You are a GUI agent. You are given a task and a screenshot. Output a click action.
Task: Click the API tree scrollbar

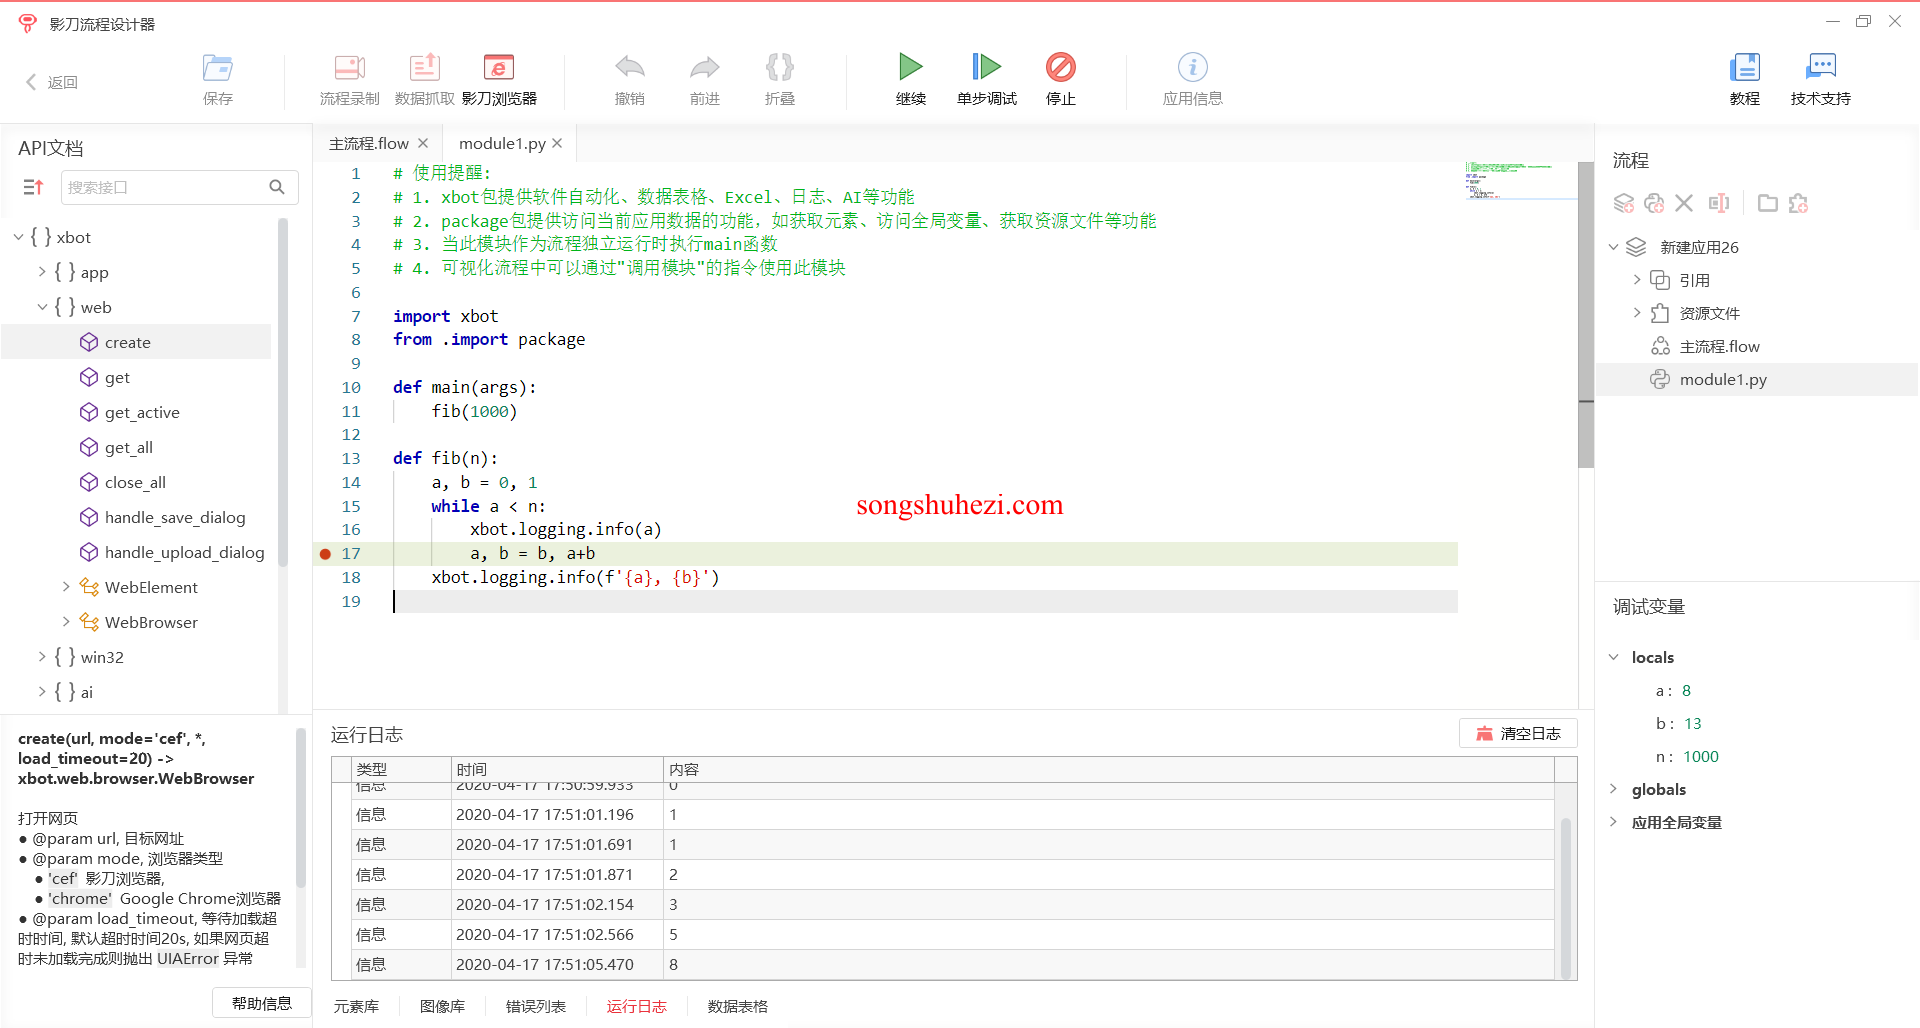(x=283, y=390)
